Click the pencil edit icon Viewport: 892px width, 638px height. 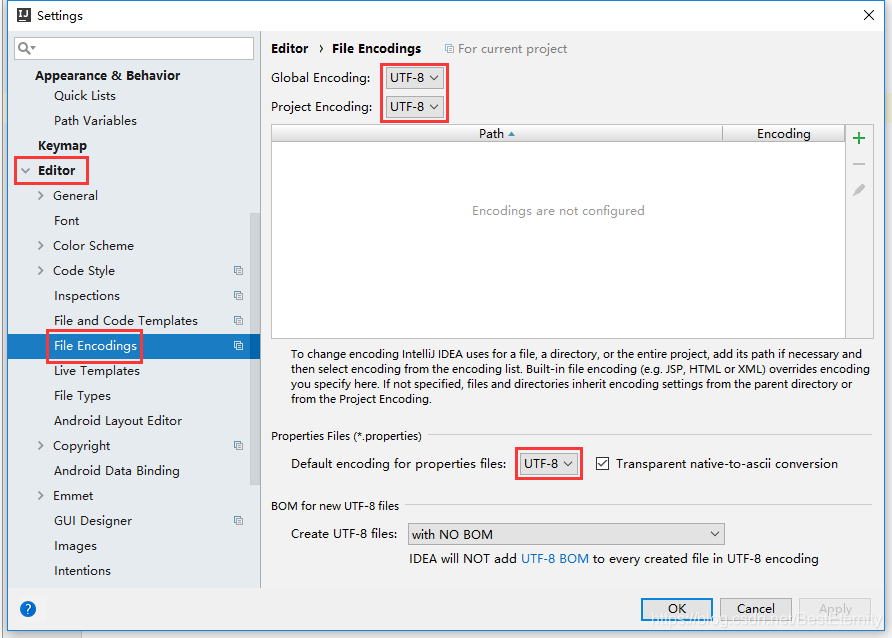click(x=859, y=190)
